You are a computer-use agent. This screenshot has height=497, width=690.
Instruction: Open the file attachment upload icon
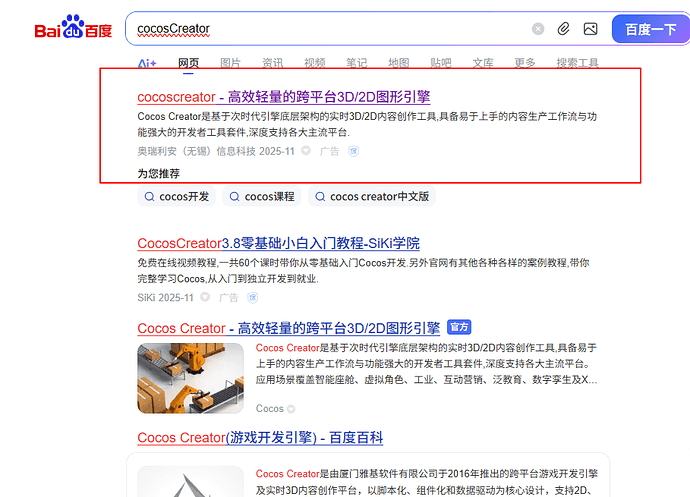563,29
